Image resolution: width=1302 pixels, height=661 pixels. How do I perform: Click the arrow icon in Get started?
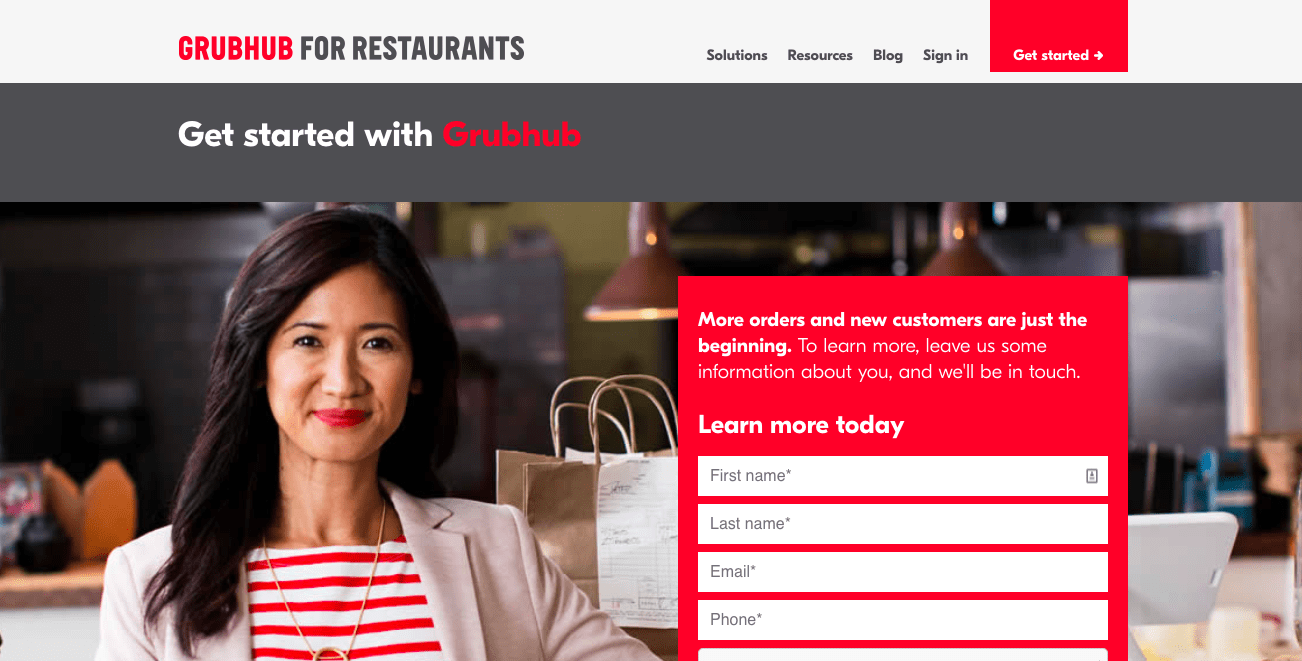(x=1099, y=56)
